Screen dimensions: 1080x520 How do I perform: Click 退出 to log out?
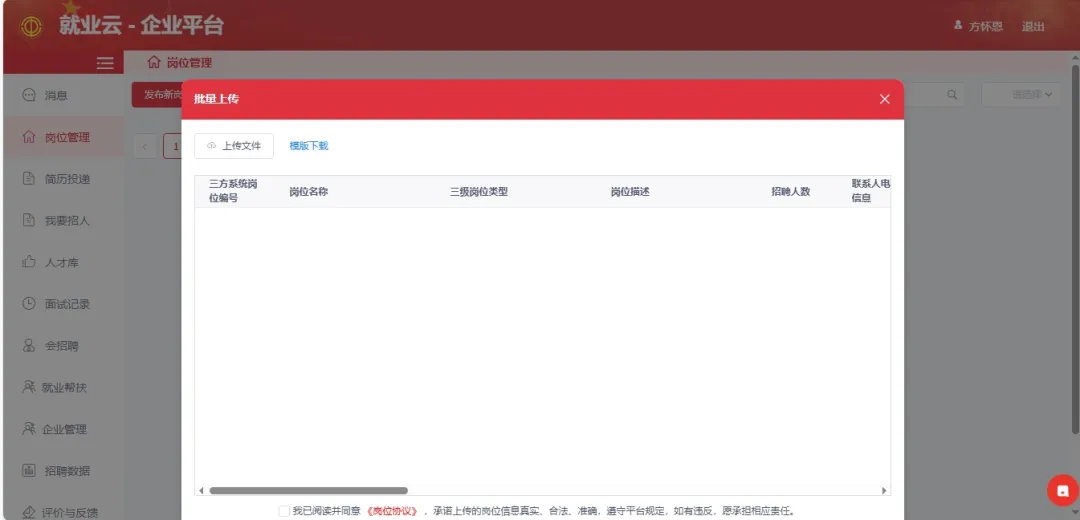[x=1032, y=27]
